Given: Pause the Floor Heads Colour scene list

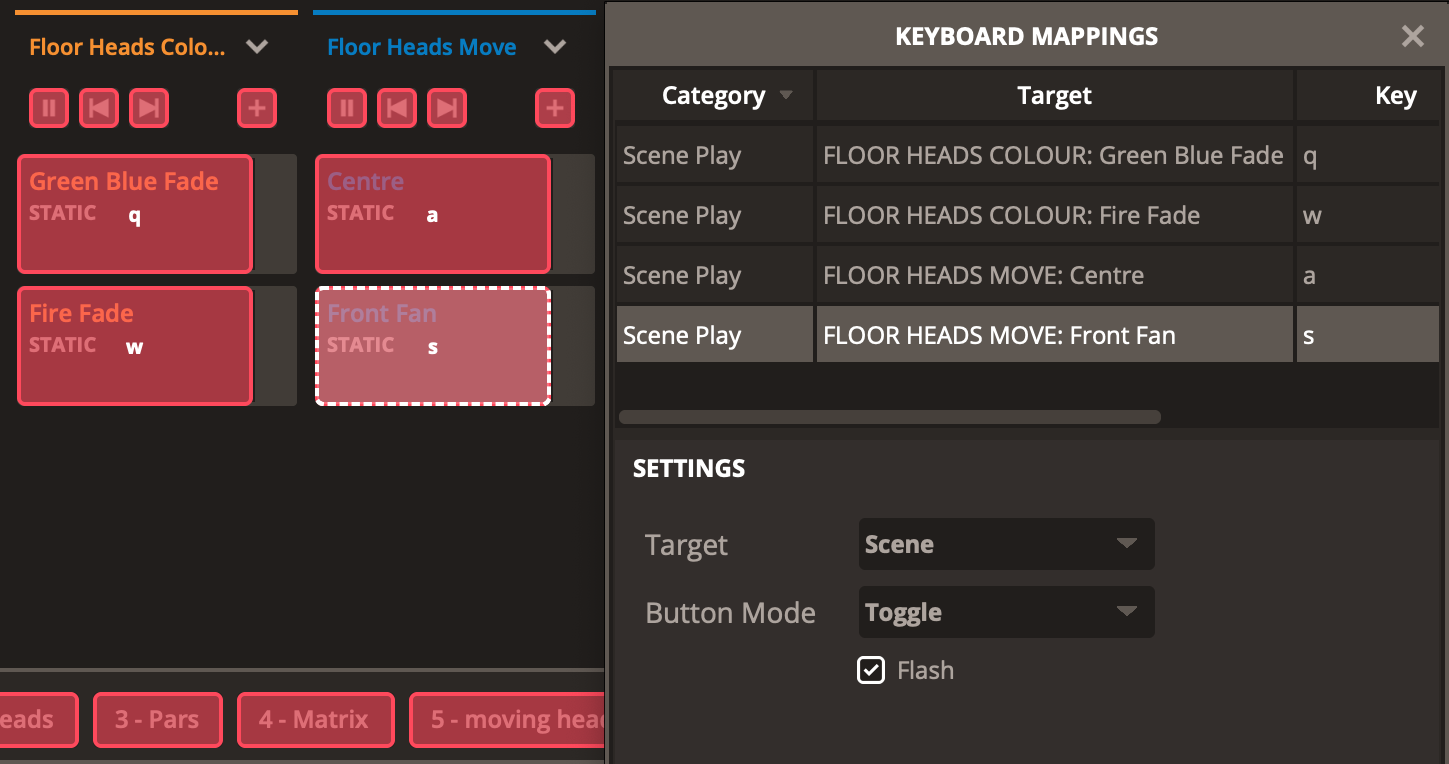Looking at the screenshot, I should point(49,108).
